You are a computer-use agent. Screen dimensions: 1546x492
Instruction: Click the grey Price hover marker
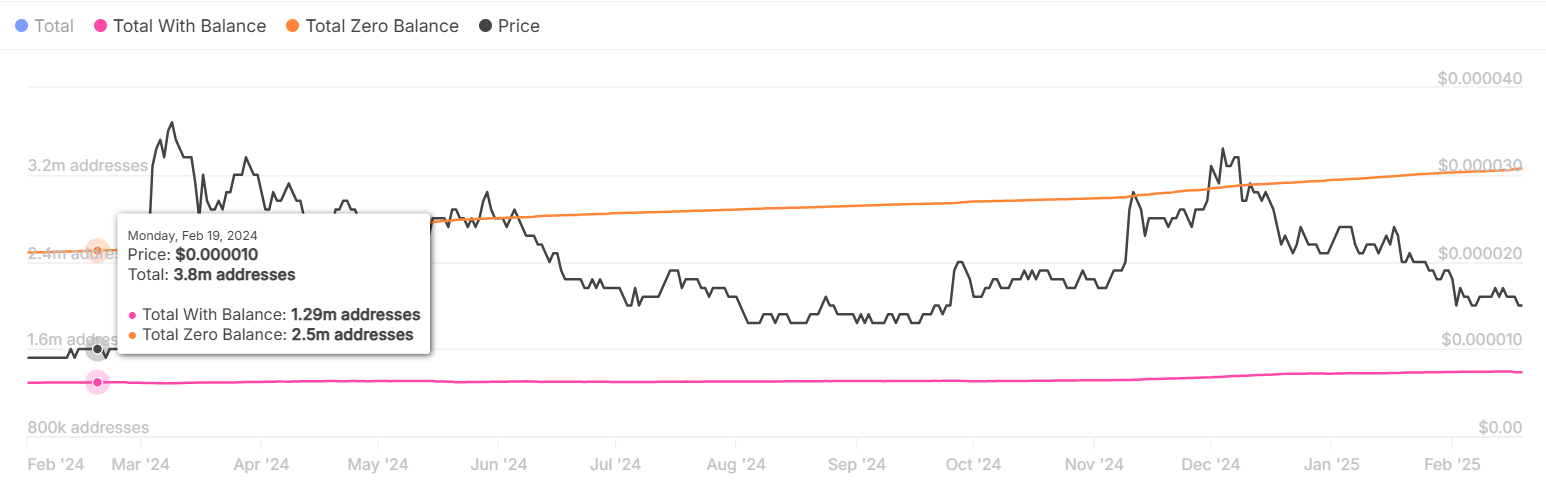(97, 349)
